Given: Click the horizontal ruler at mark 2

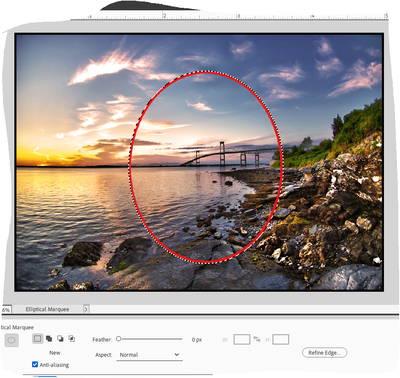Looking at the screenshot, I should (164, 16).
